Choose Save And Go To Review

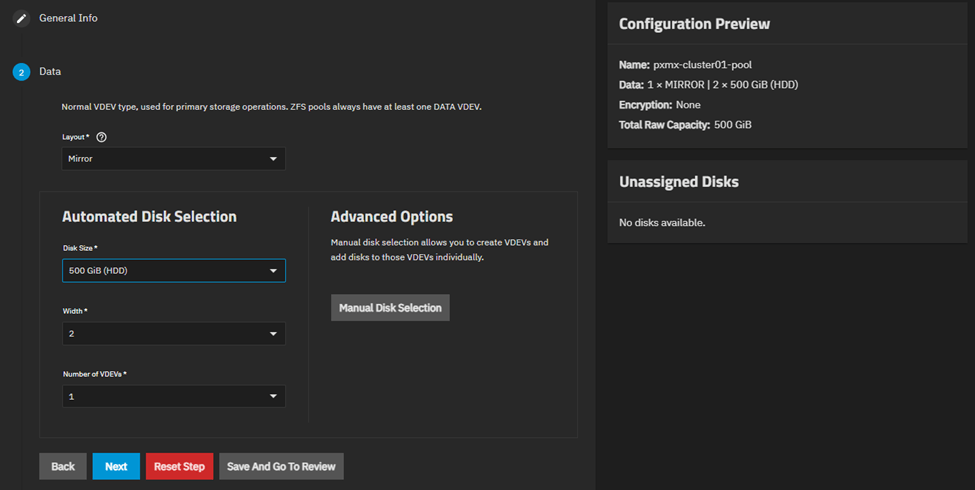(x=281, y=467)
